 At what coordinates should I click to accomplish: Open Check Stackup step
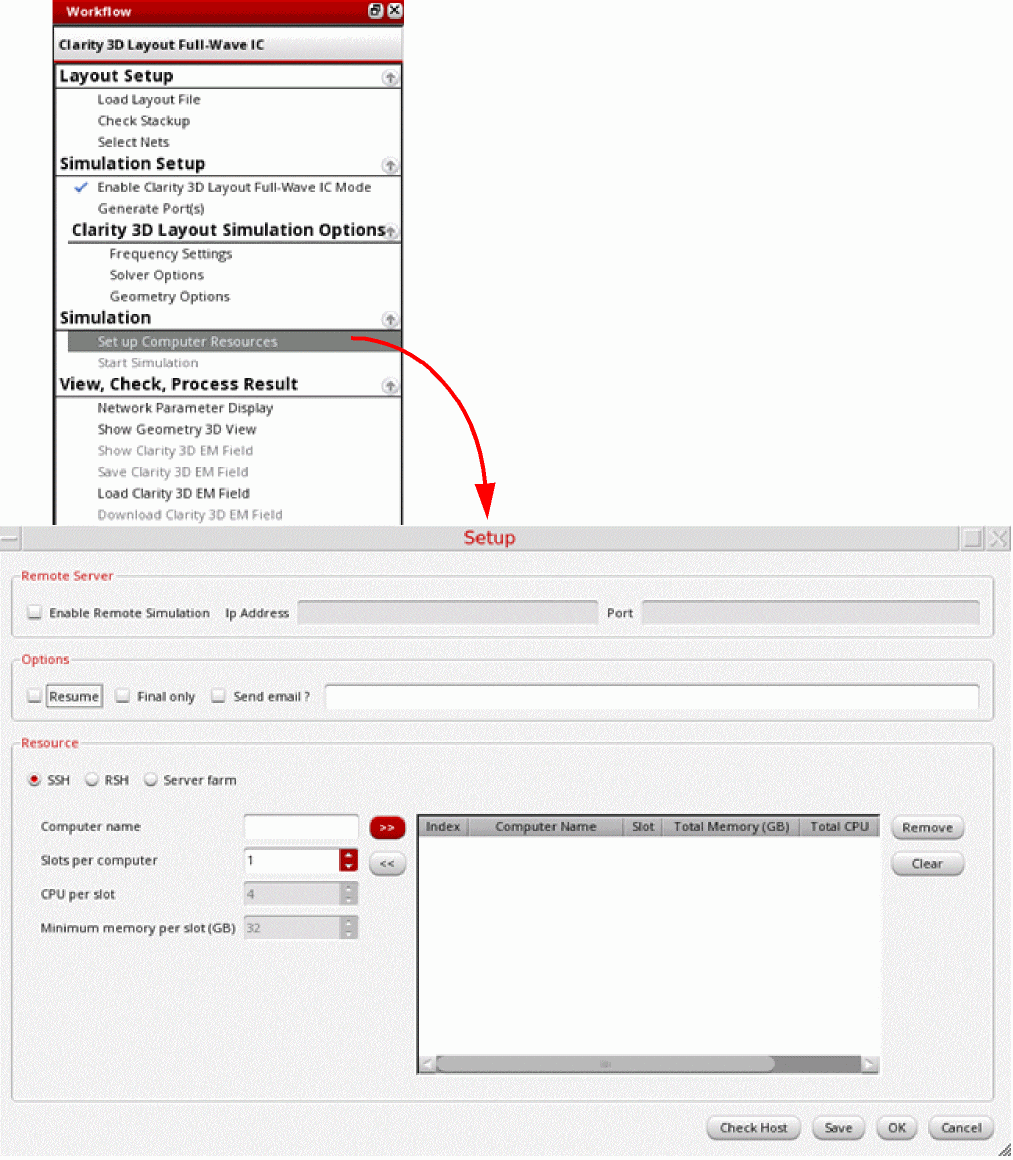point(144,121)
